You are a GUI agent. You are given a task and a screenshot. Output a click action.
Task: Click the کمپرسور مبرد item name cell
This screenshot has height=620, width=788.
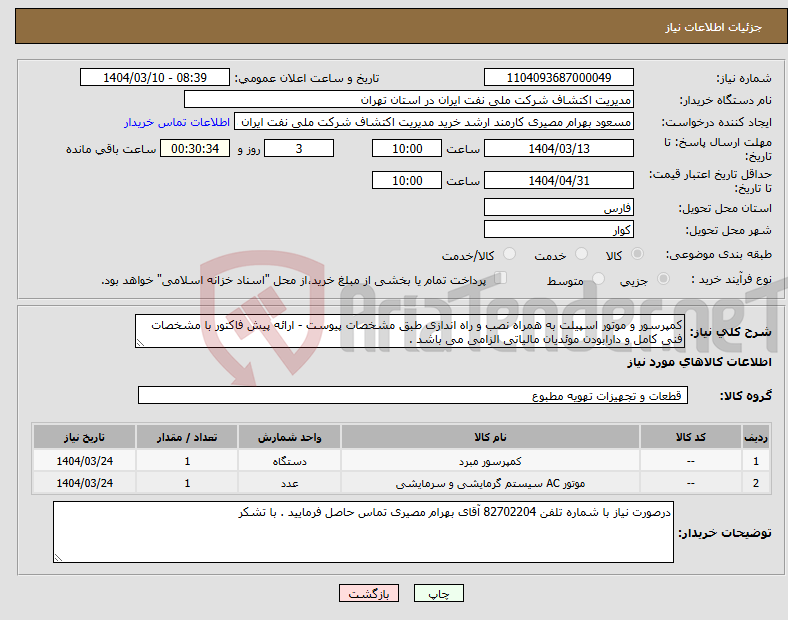click(490, 461)
